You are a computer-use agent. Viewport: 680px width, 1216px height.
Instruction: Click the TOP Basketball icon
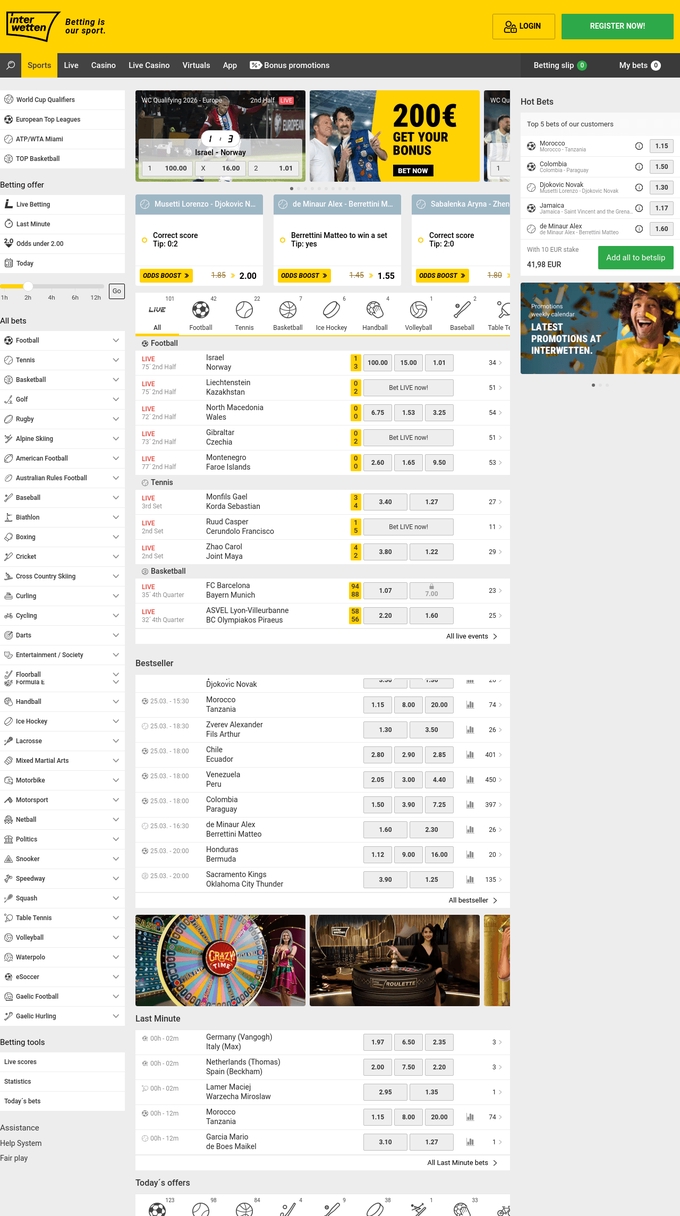point(9,159)
